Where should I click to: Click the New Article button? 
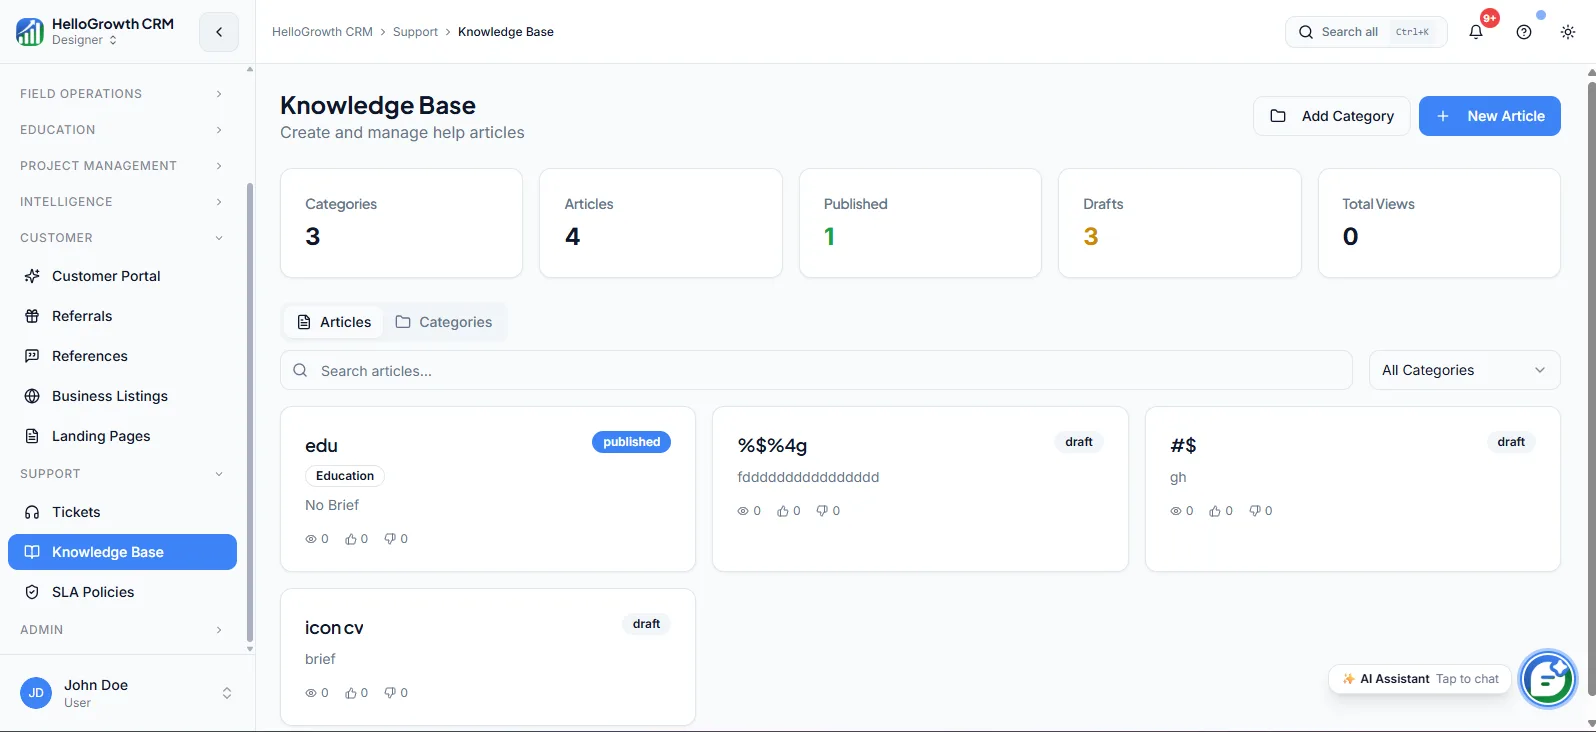(1489, 116)
